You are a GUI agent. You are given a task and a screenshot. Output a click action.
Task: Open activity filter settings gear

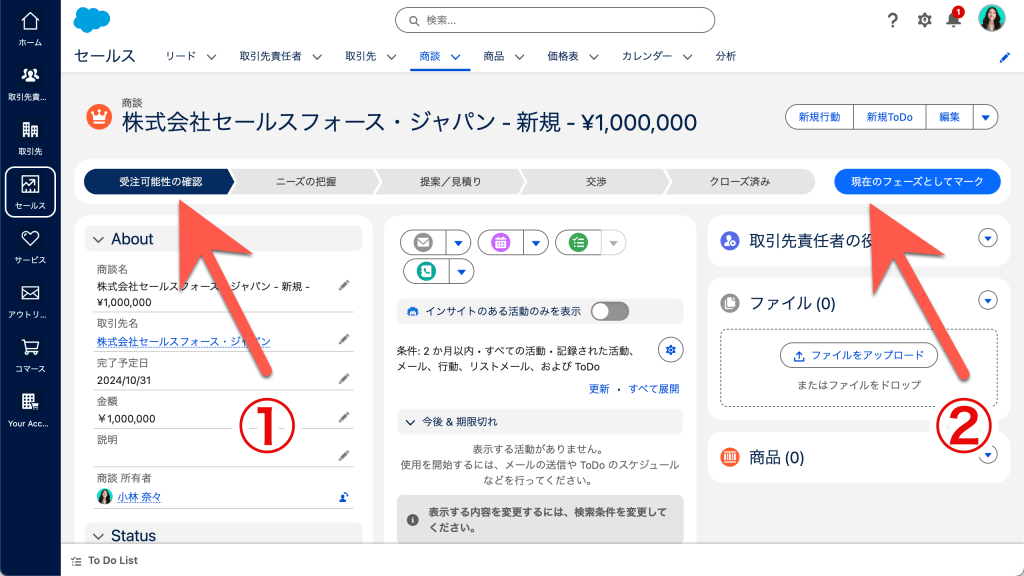(x=671, y=350)
